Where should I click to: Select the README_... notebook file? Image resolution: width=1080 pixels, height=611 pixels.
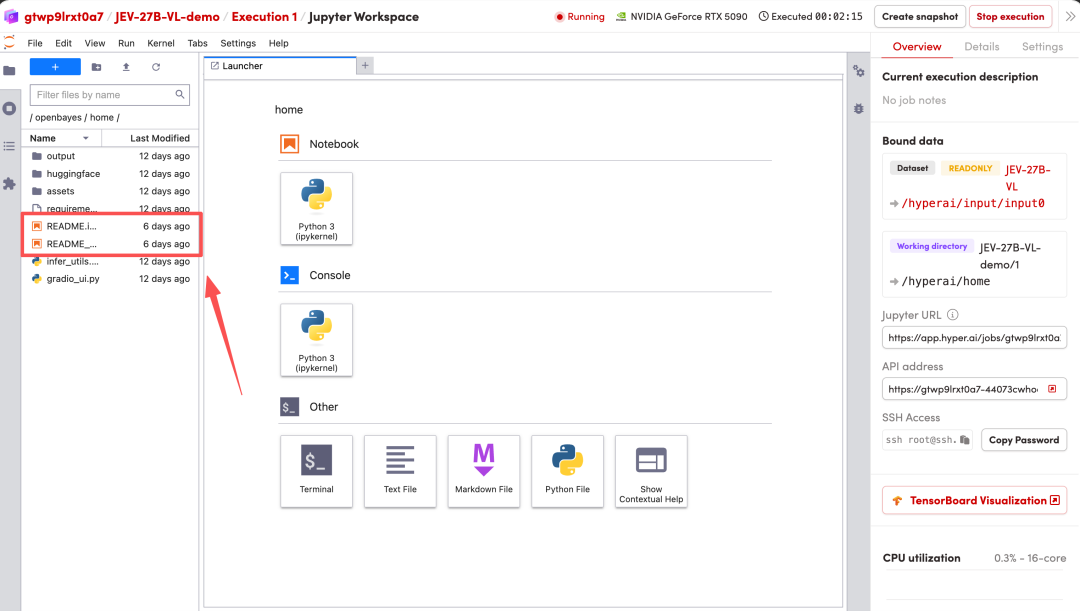point(110,244)
